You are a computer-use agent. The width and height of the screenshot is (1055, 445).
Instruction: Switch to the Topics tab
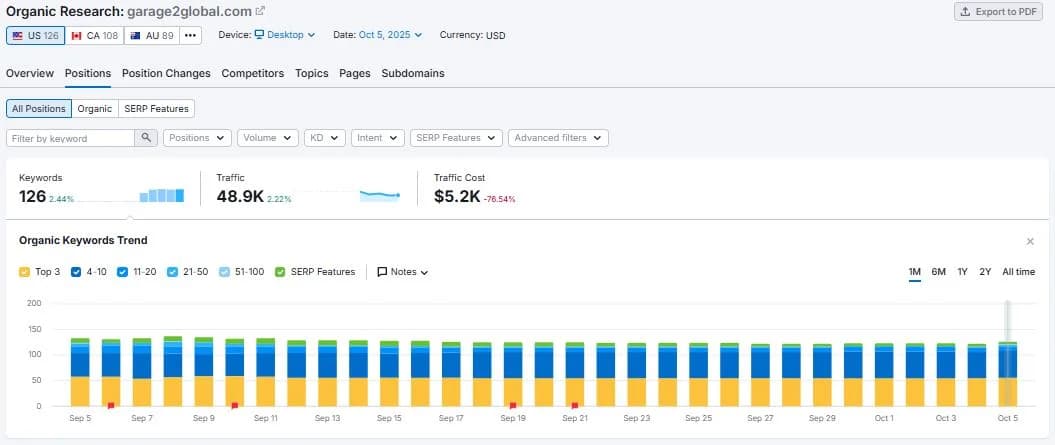312,73
